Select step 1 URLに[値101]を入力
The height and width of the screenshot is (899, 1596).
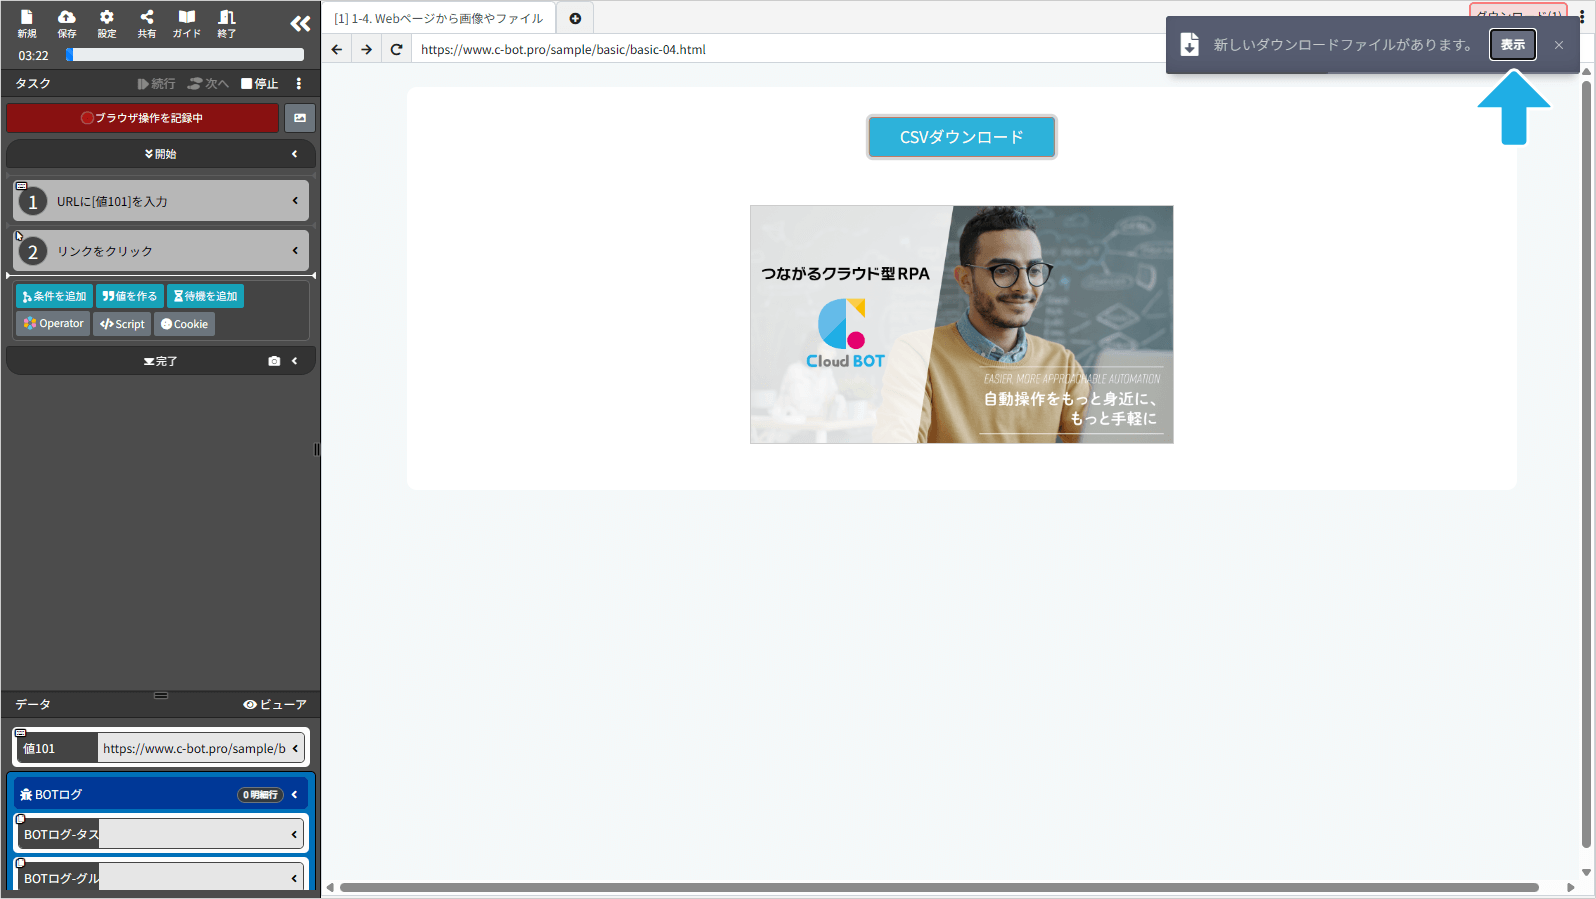pyautogui.click(x=161, y=201)
